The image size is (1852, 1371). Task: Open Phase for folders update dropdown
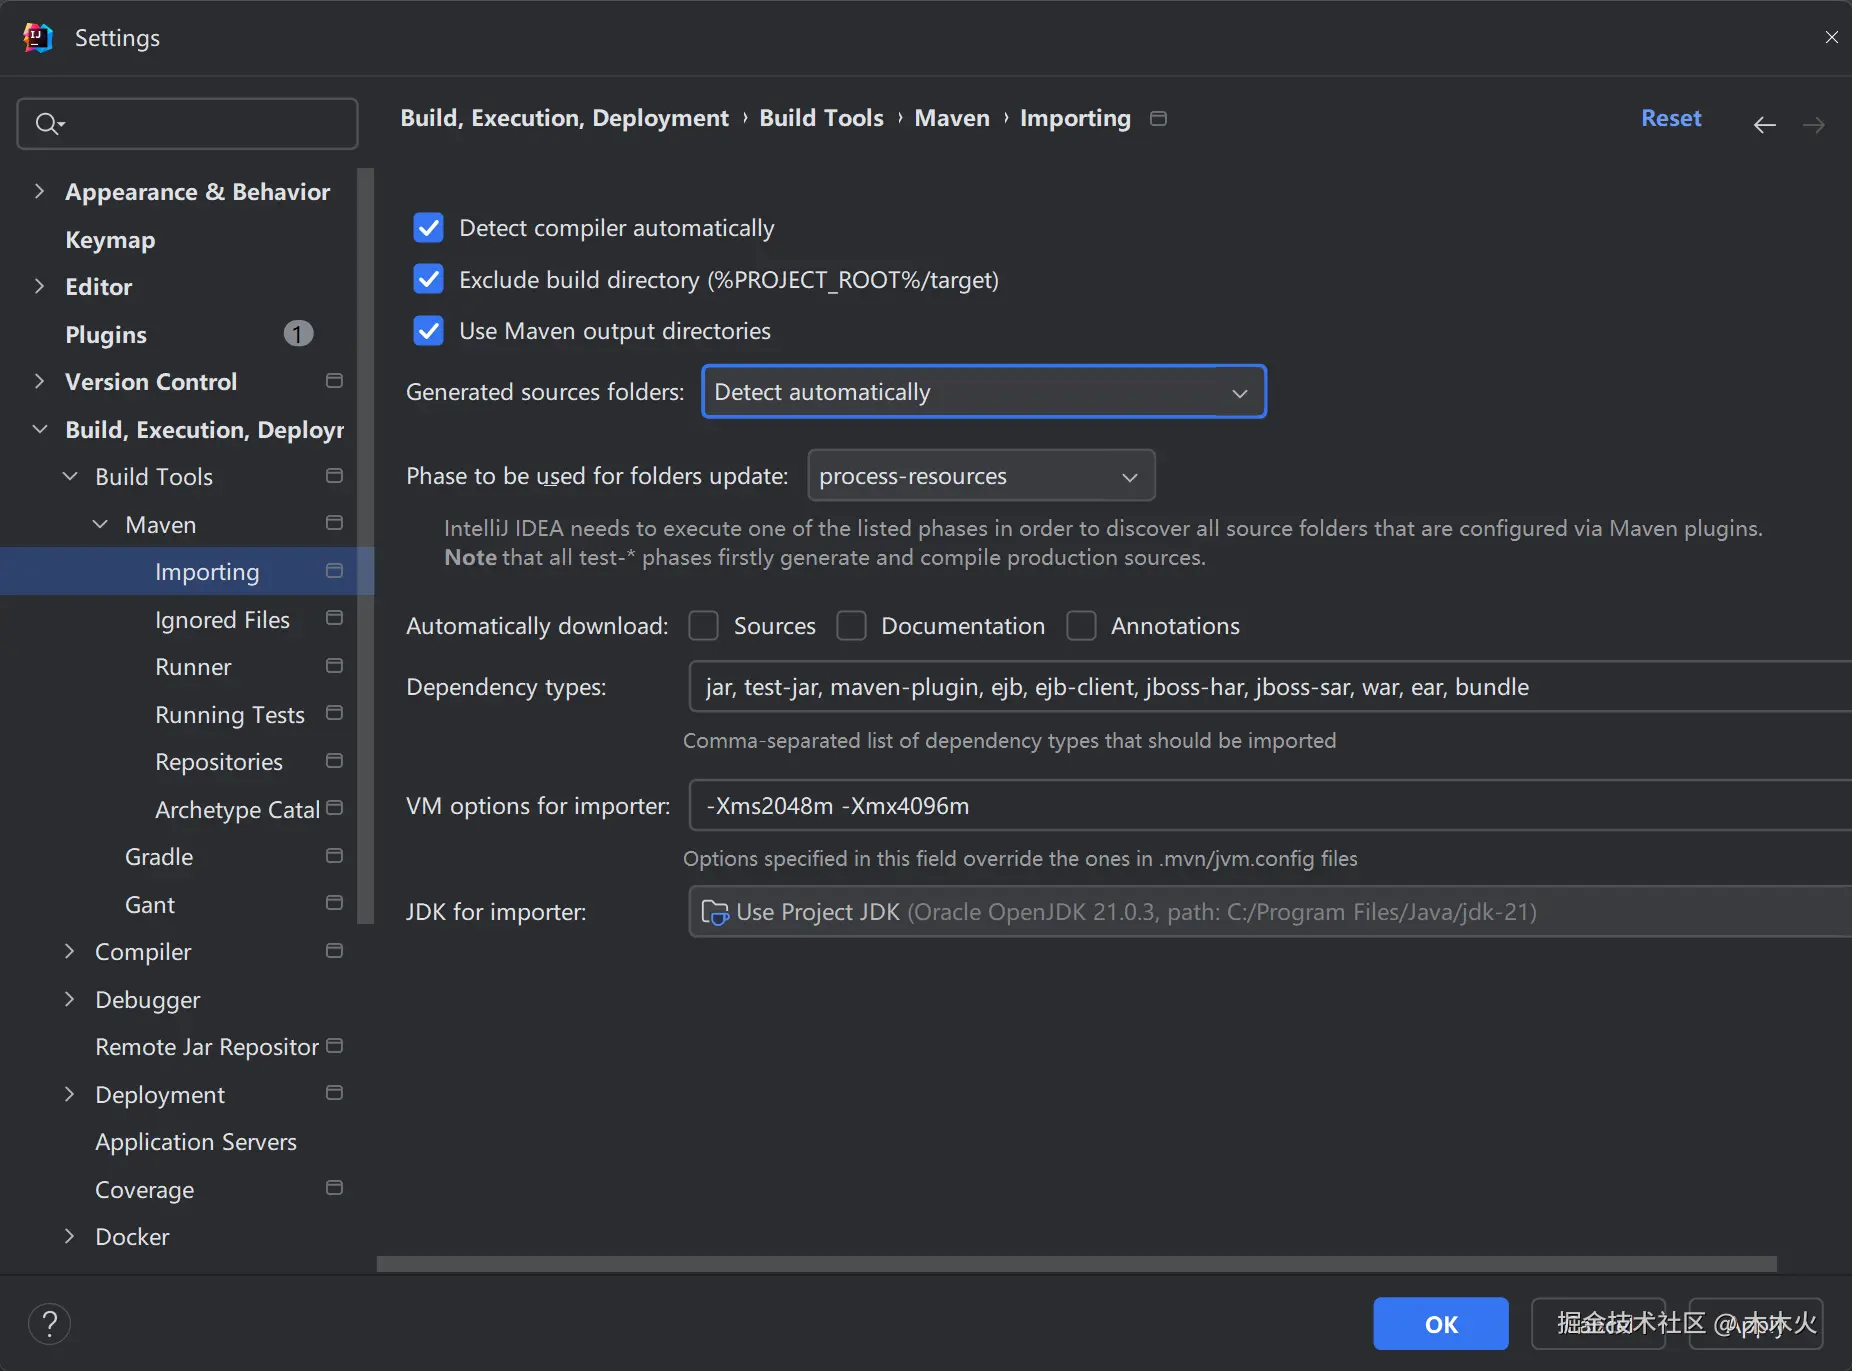tap(981, 476)
